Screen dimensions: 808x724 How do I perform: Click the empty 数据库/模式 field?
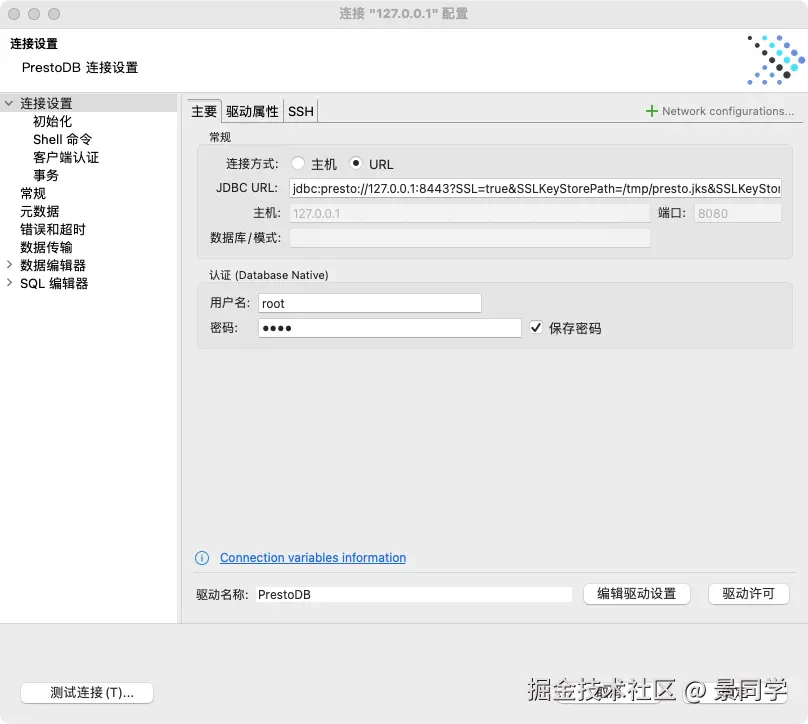(x=469, y=238)
